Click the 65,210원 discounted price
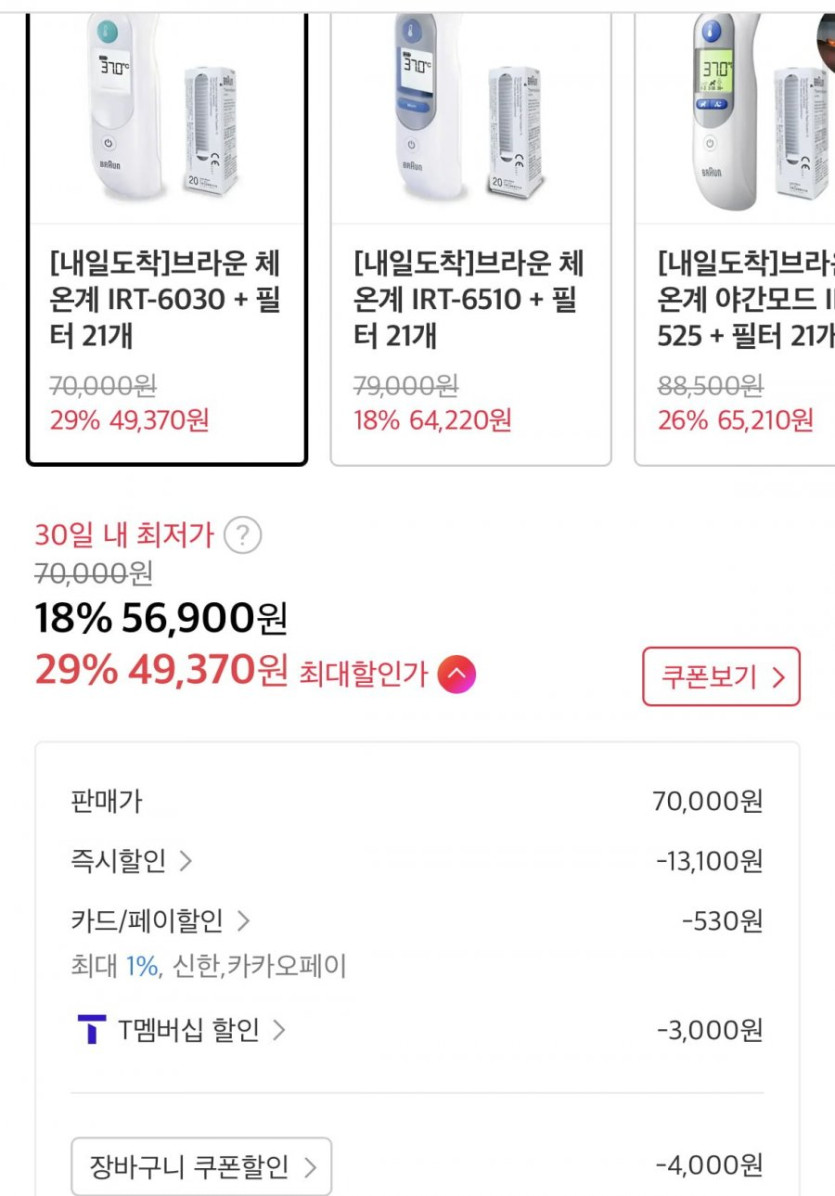Image resolution: width=835 pixels, height=1196 pixels. pos(764,420)
